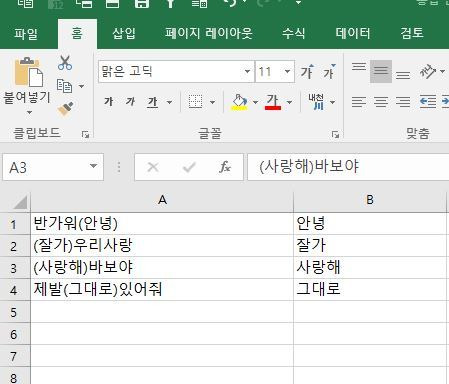Open font group dialog launcher

pyautogui.click(x=335, y=134)
